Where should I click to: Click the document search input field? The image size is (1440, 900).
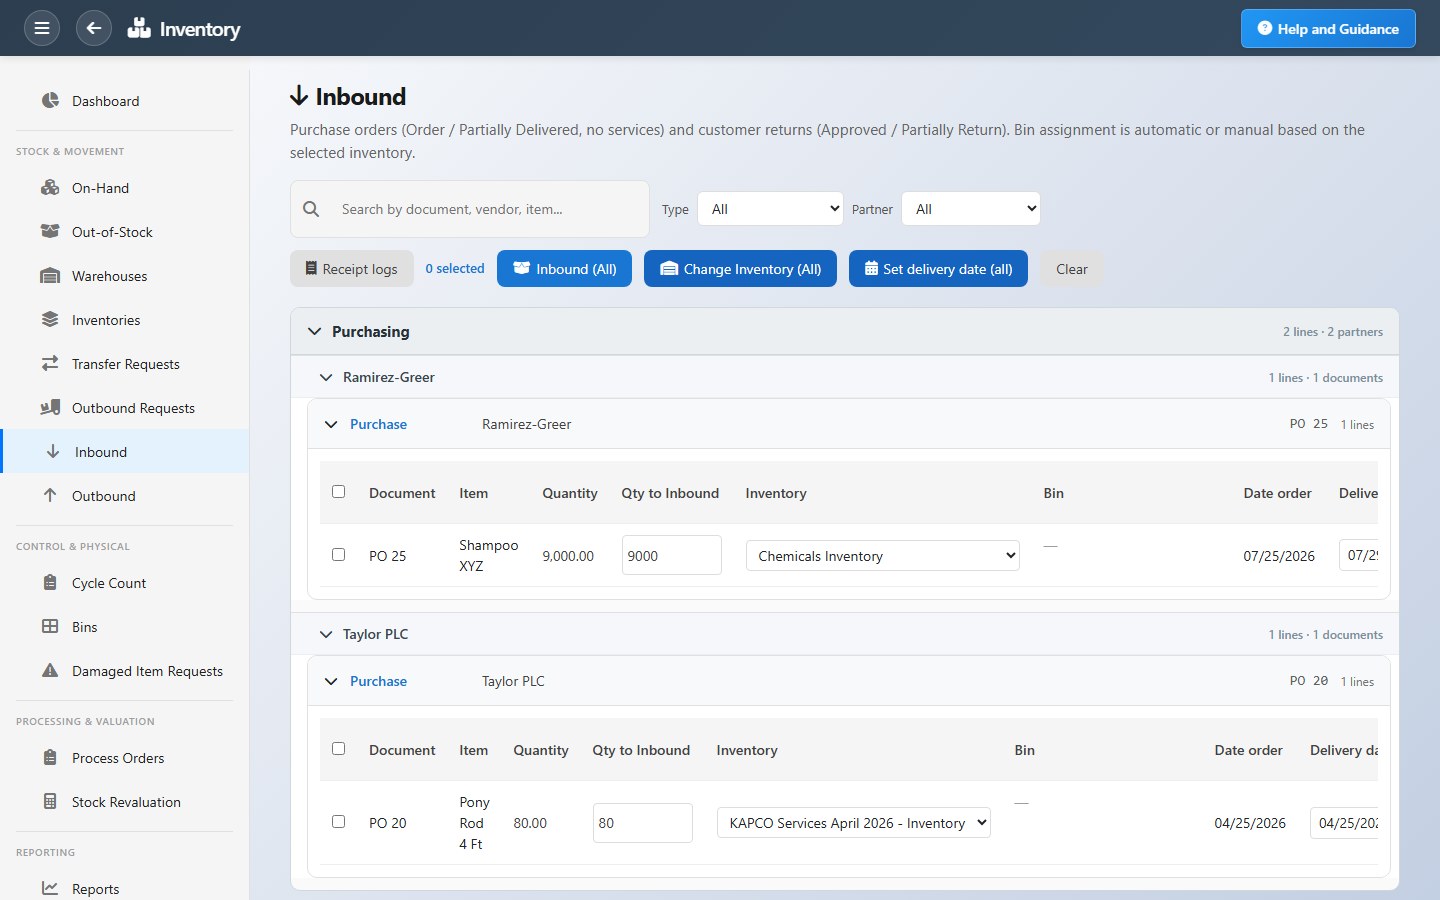(x=470, y=209)
